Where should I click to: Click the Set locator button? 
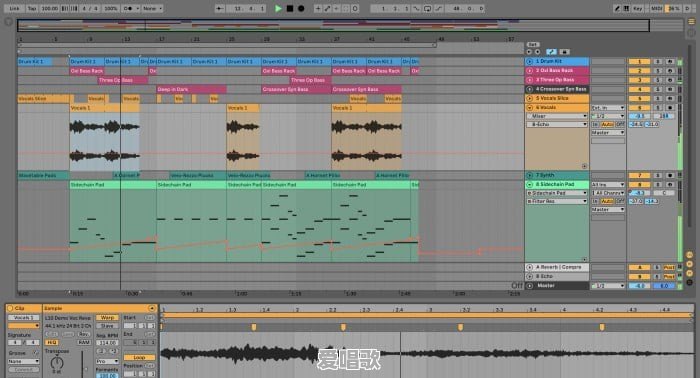coord(533,45)
